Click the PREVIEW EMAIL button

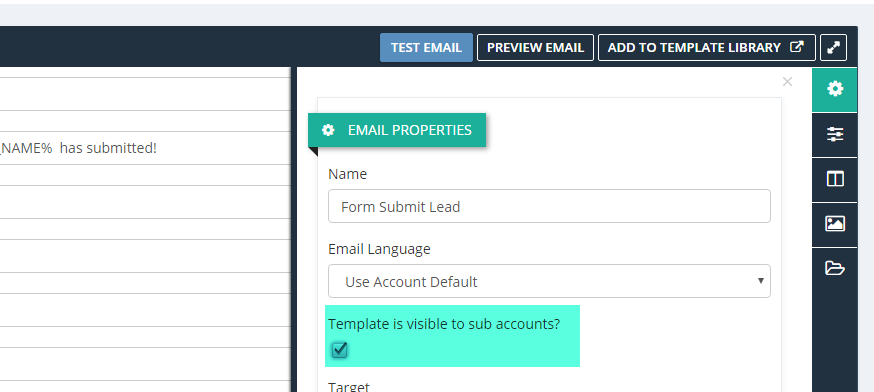click(x=535, y=47)
